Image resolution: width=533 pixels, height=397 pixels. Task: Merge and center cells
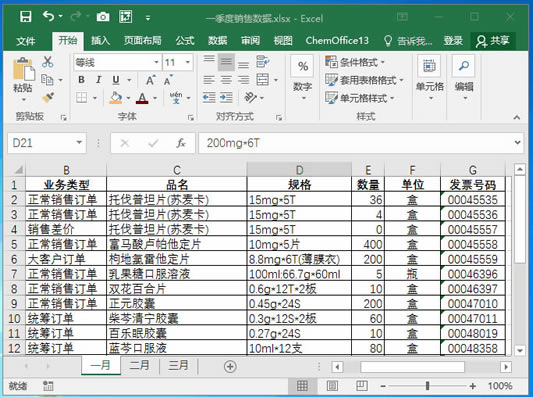click(x=263, y=80)
